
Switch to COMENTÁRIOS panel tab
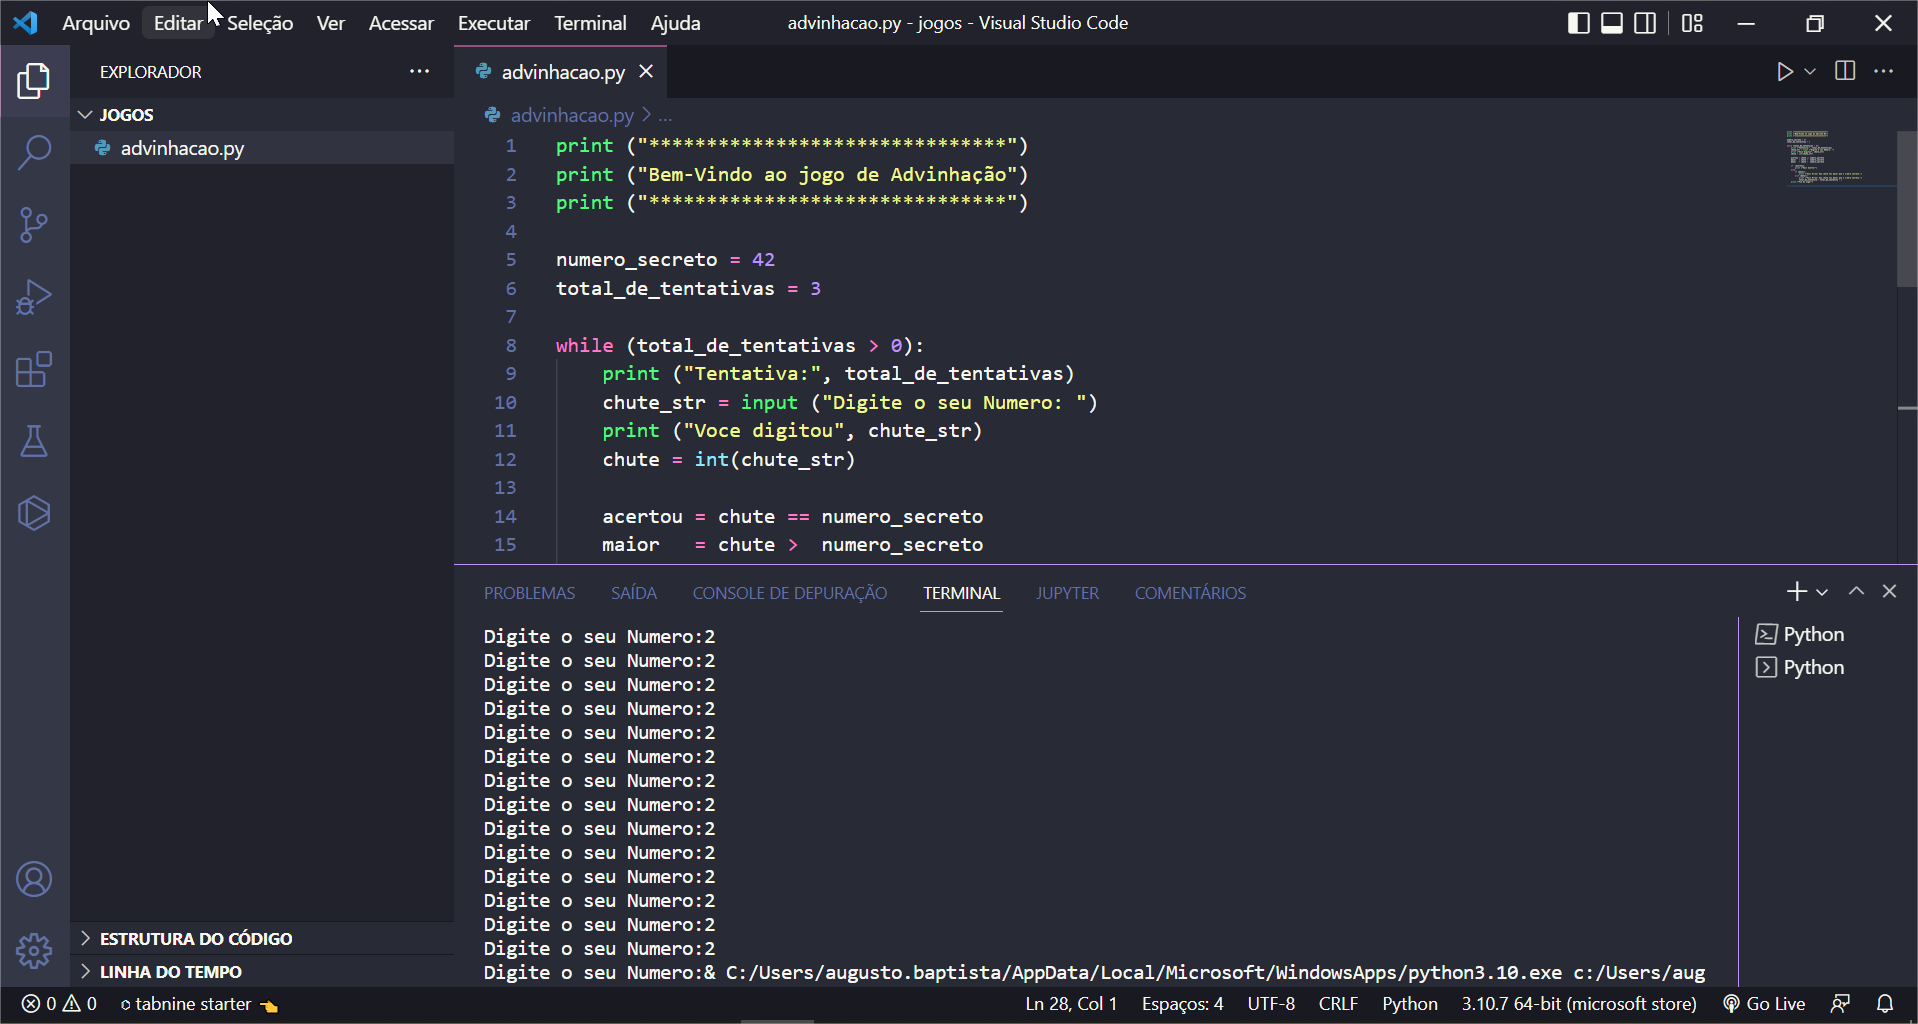point(1190,593)
